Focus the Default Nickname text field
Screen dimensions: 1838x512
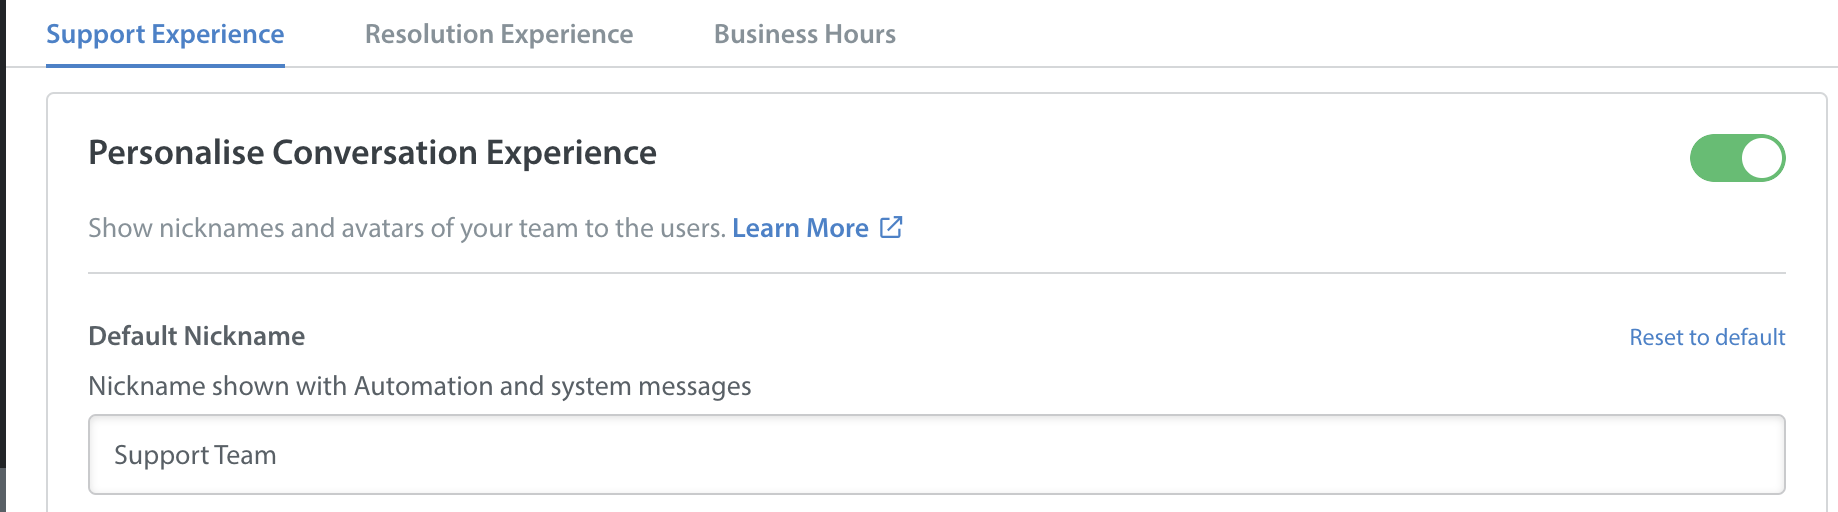tap(937, 455)
